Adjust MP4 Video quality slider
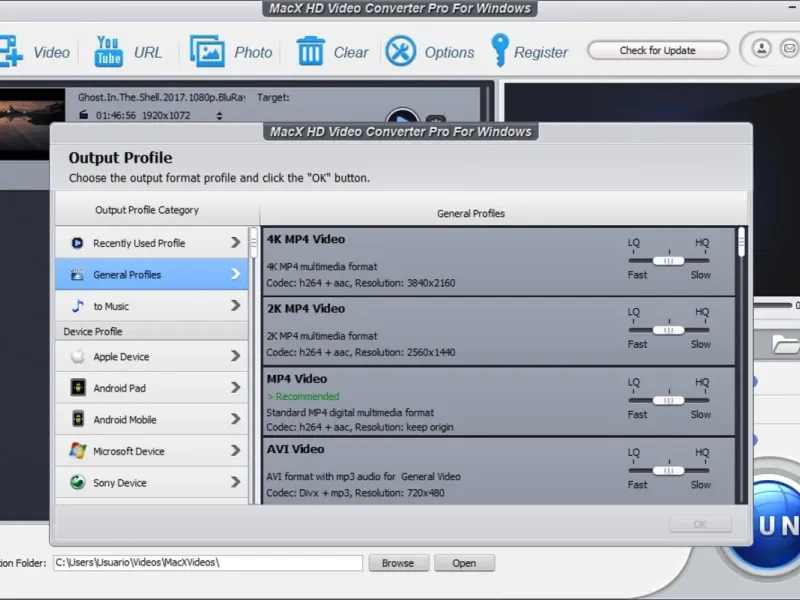Image resolution: width=800 pixels, height=600 pixels. coord(668,401)
